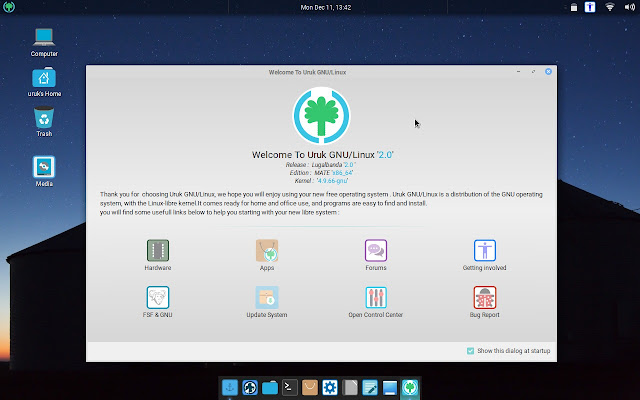Open the Bug Report icon

[484, 297]
